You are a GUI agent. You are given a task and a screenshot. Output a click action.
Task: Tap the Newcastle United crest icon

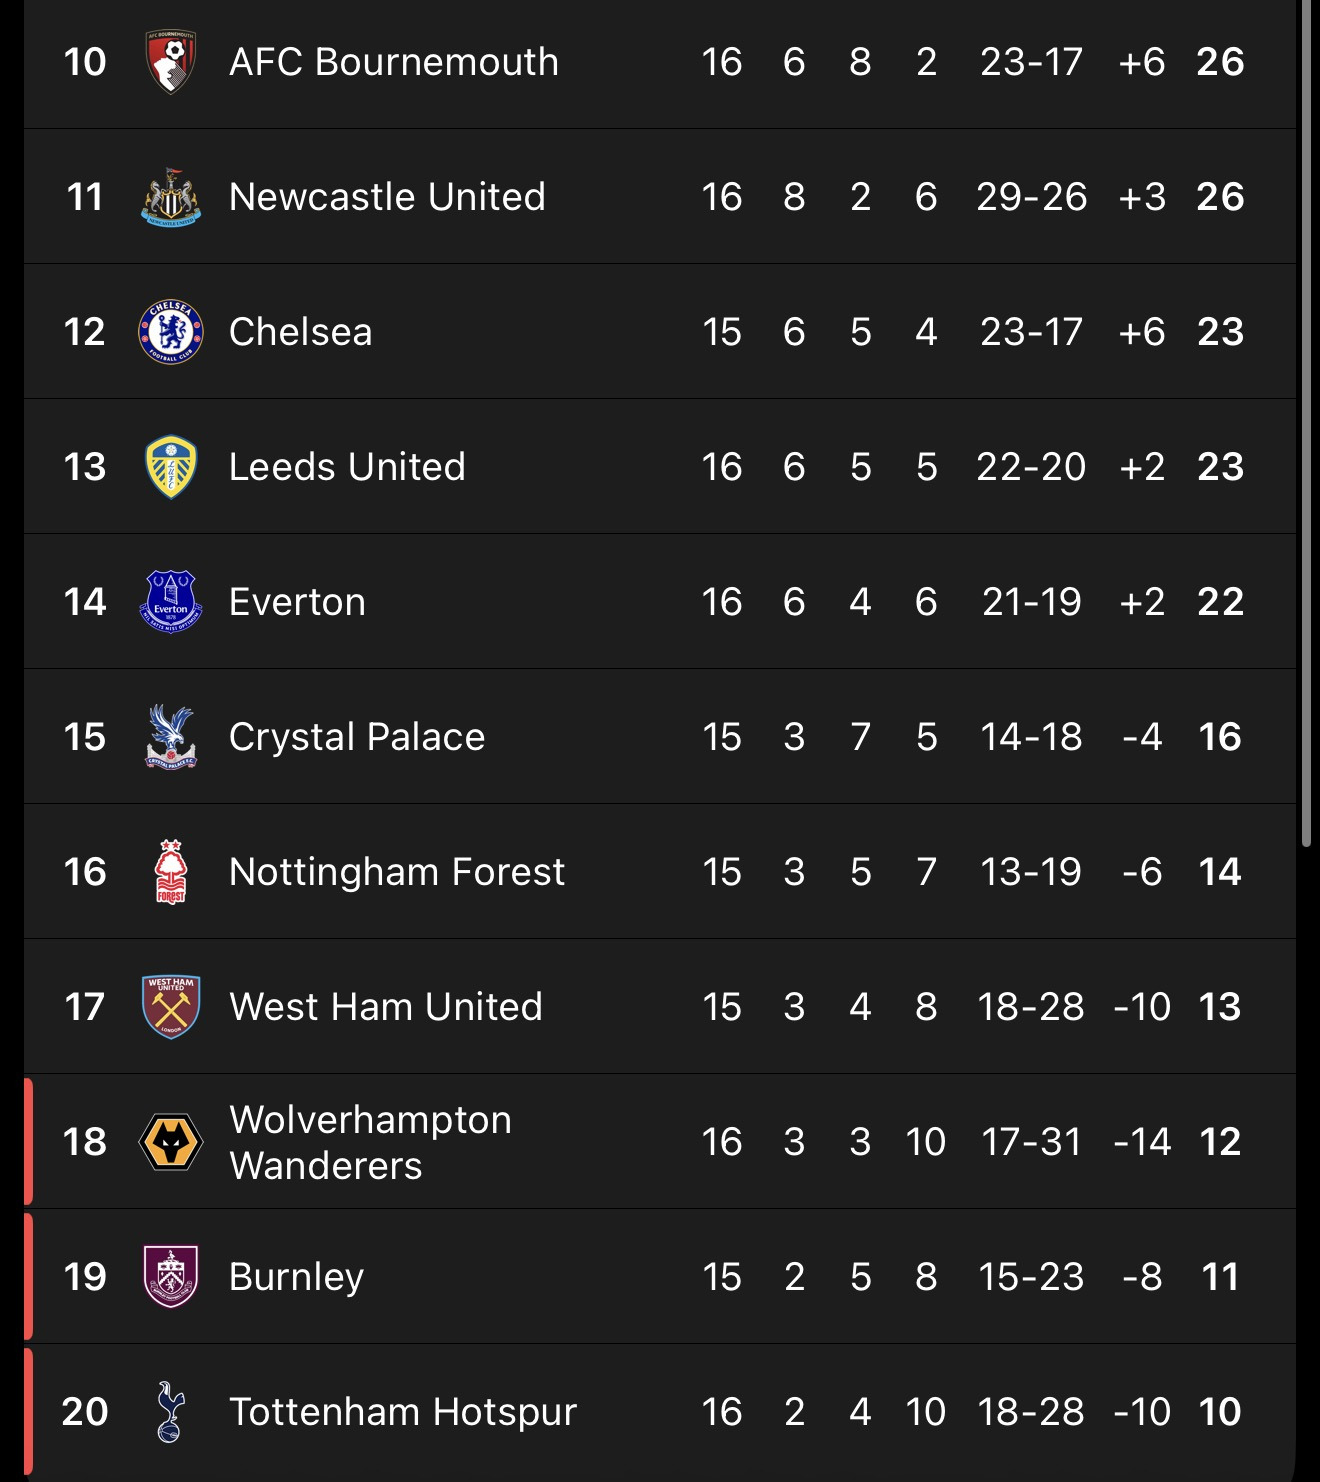(171, 197)
